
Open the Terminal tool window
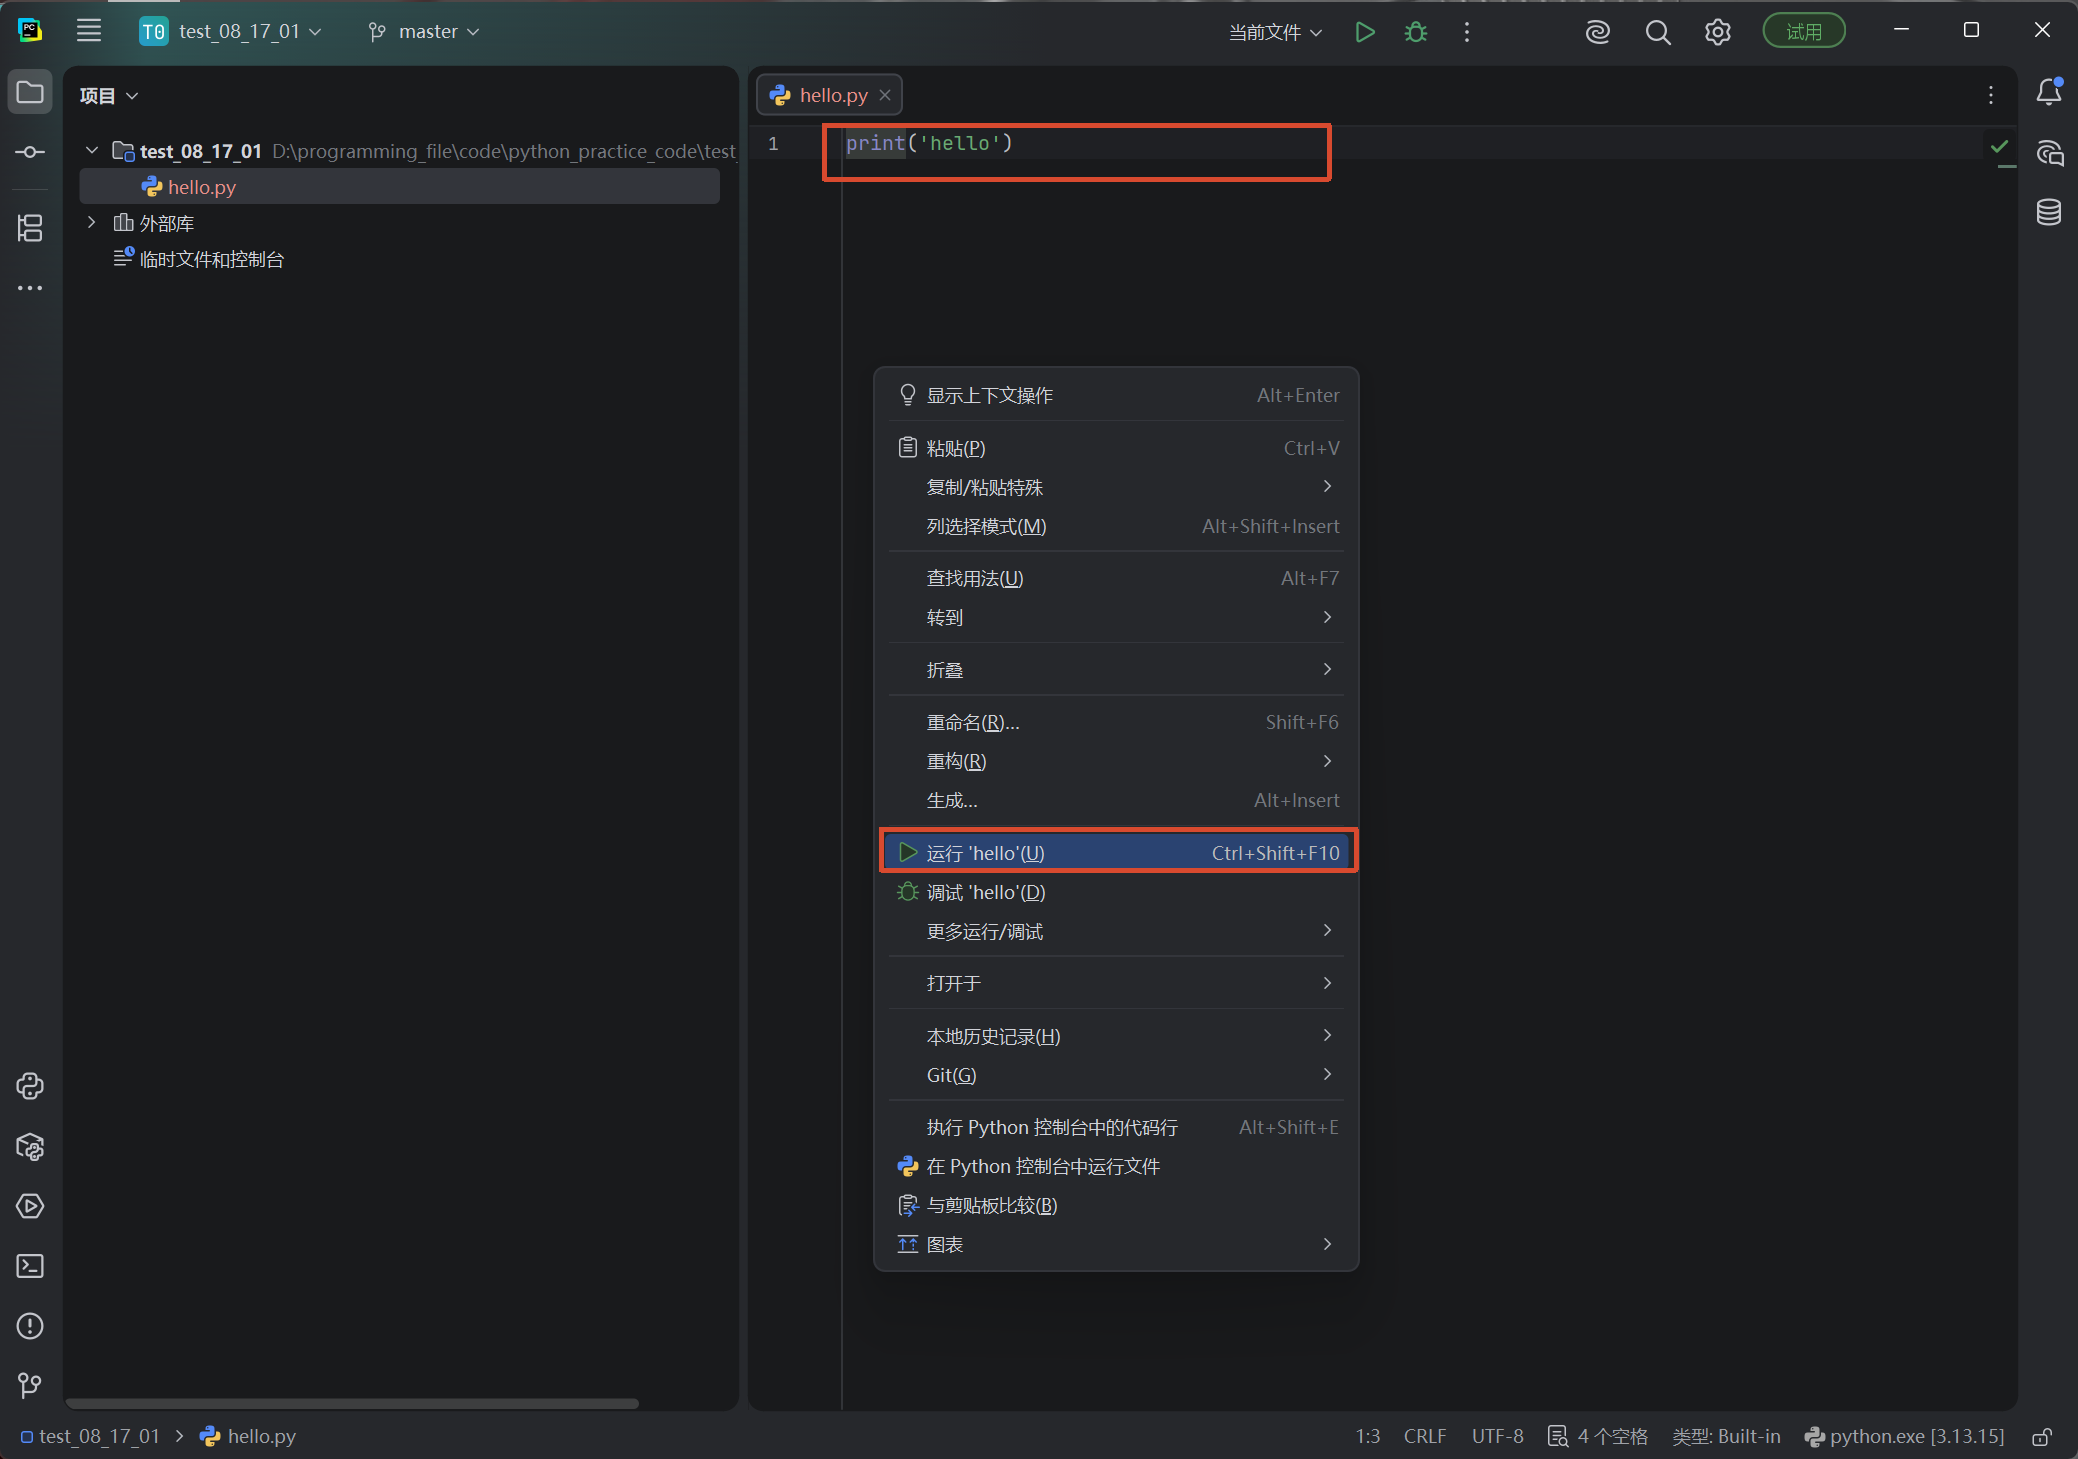click(30, 1266)
